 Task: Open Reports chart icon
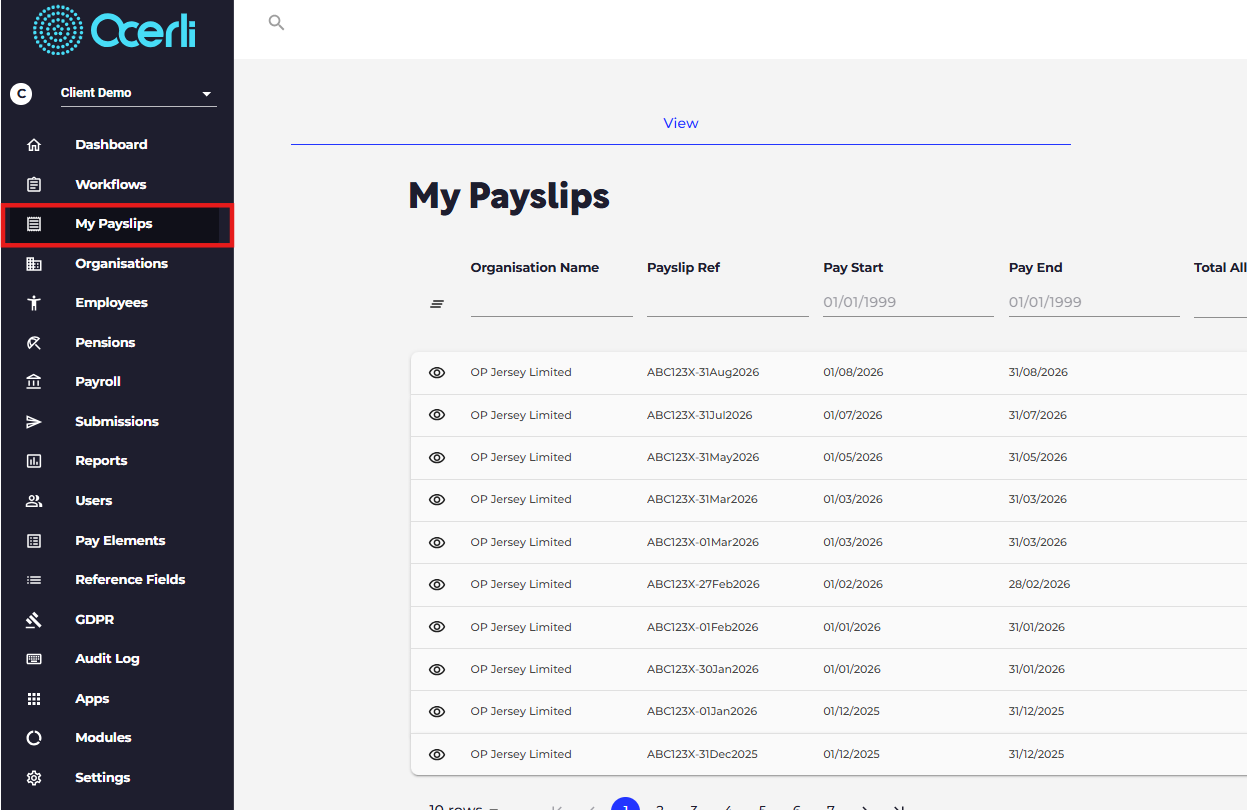coord(34,461)
